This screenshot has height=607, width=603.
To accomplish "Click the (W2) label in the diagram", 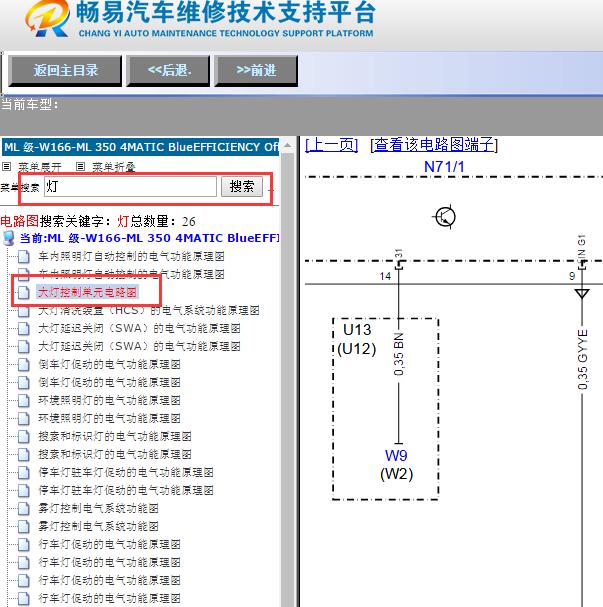I will 397,474.
